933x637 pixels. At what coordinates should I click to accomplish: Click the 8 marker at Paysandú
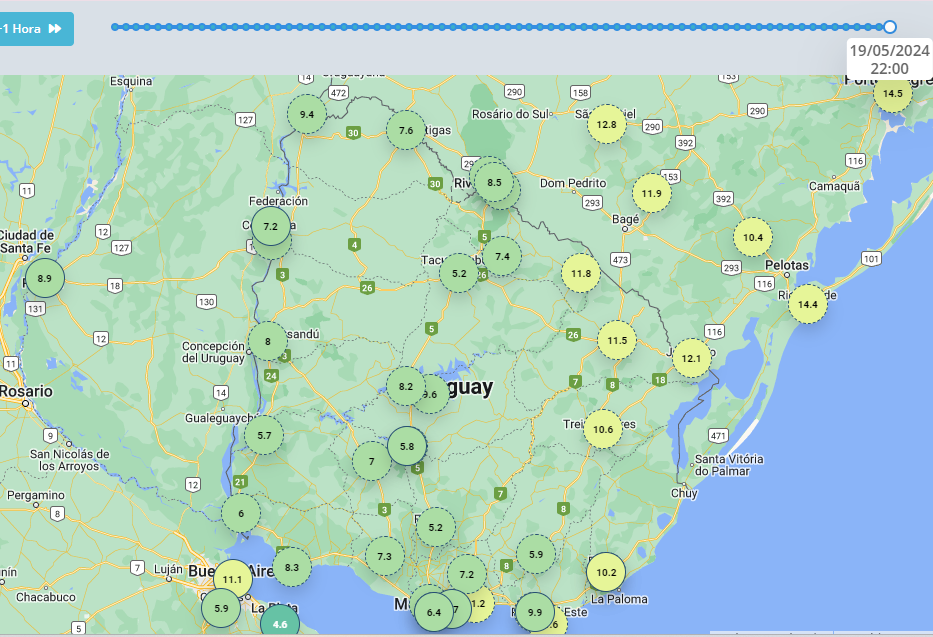pyautogui.click(x=268, y=341)
